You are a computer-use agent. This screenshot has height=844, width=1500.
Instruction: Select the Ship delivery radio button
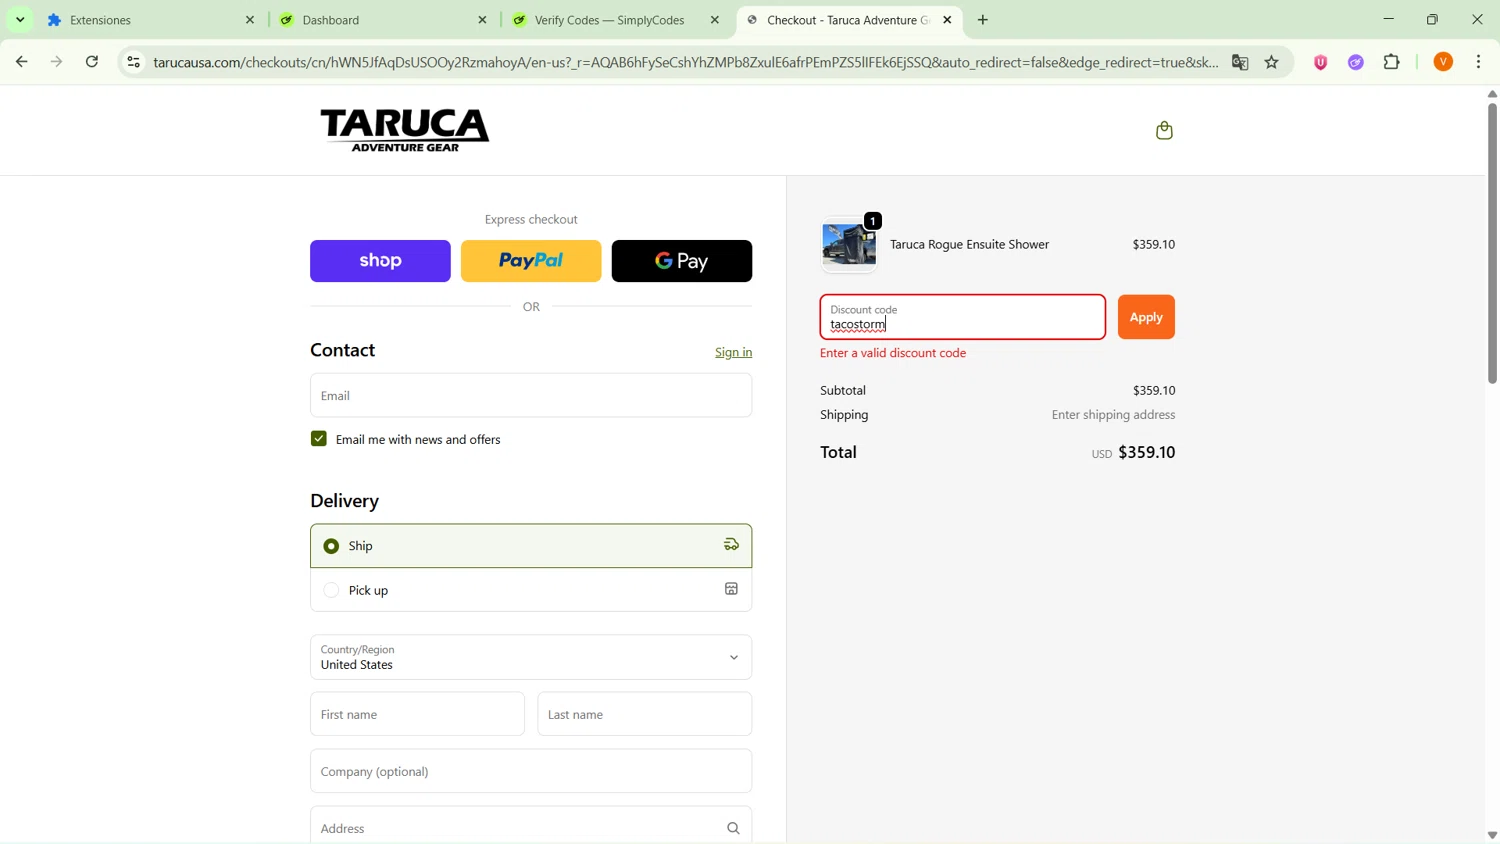pos(331,546)
